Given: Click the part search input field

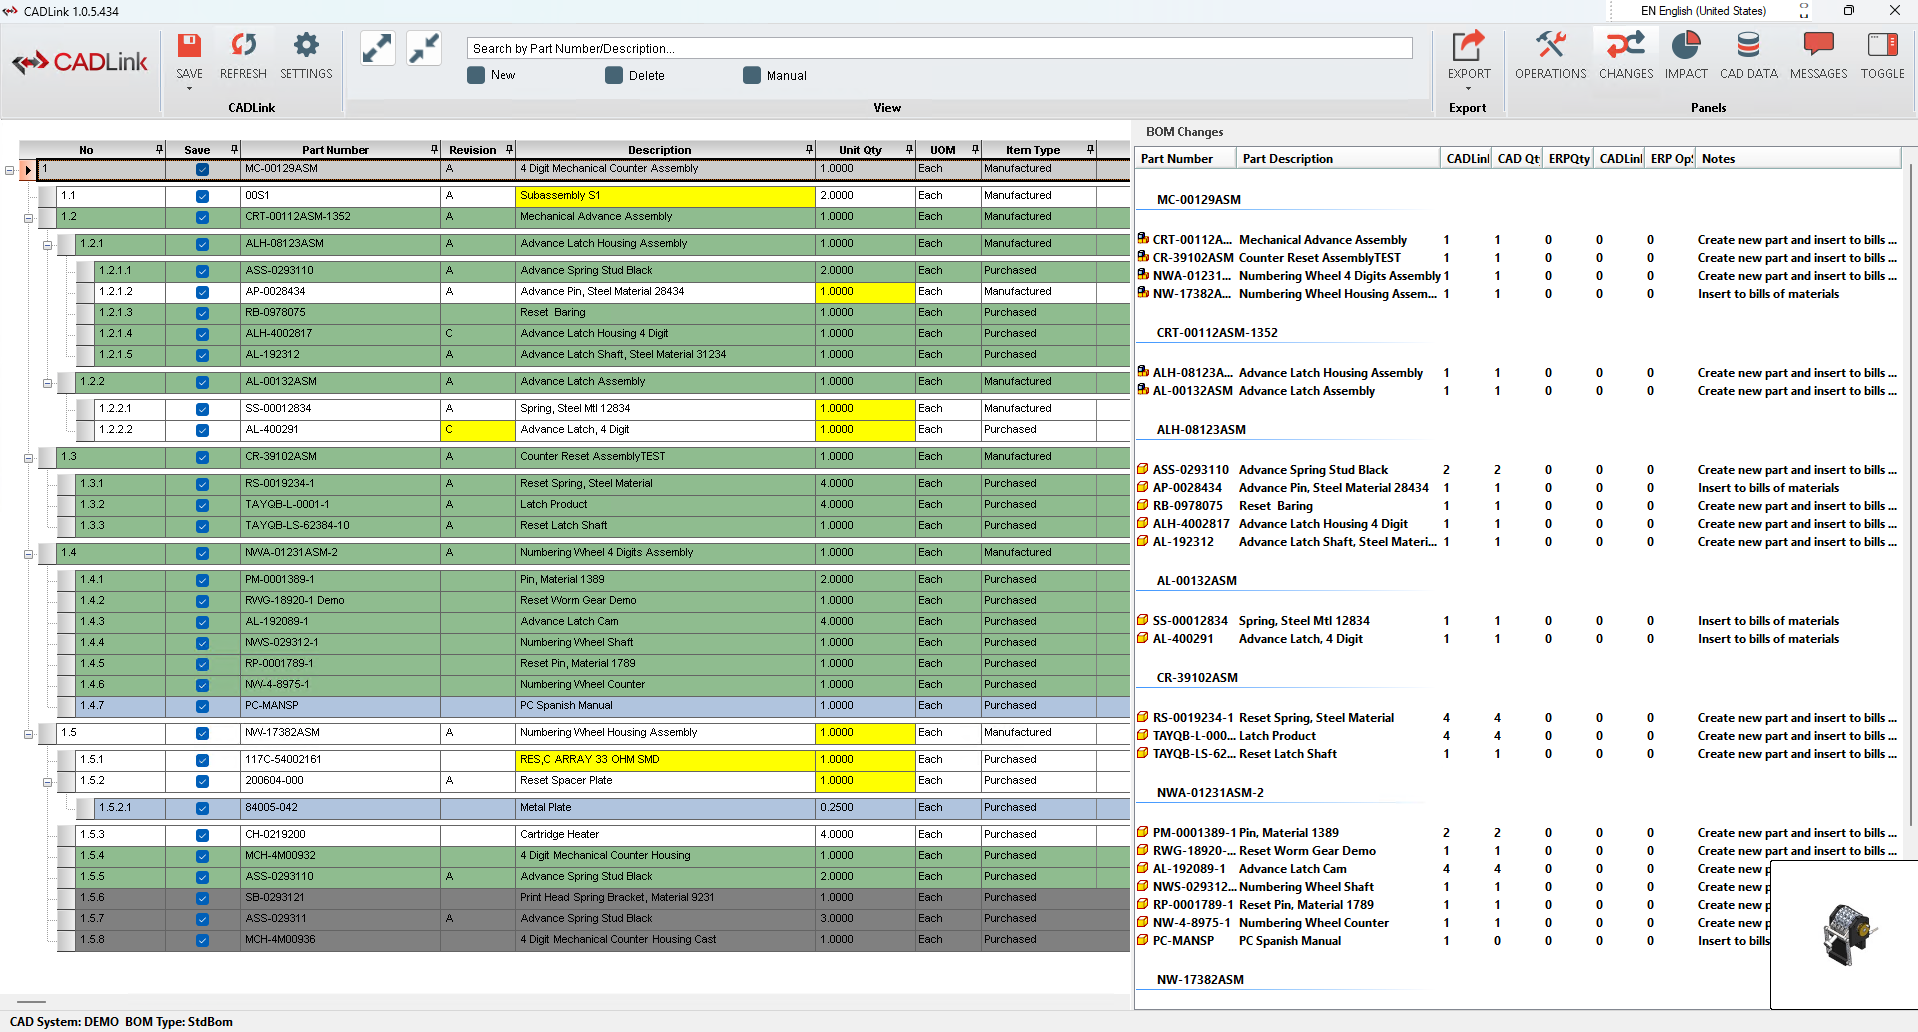Looking at the screenshot, I should (939, 48).
